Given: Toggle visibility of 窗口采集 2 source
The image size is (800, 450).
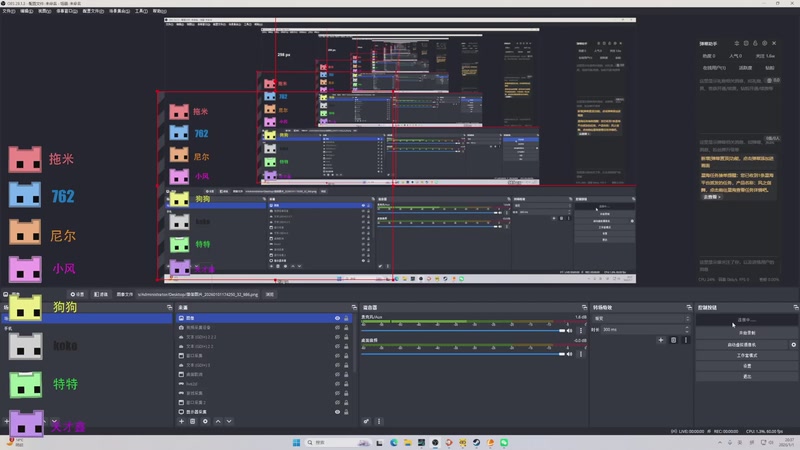Looking at the screenshot, I should [337, 403].
